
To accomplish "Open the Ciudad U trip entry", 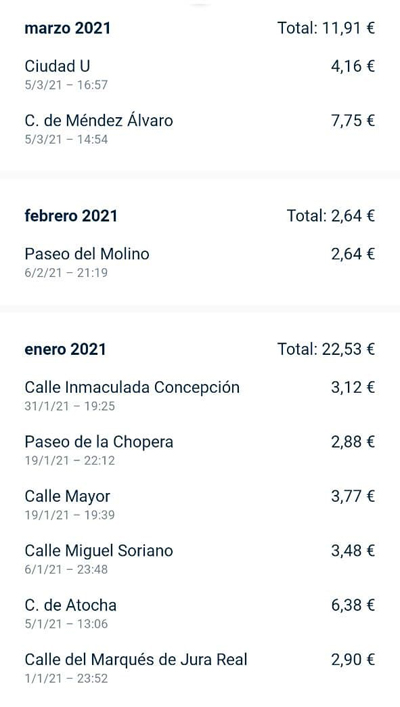I will (x=200, y=74).
